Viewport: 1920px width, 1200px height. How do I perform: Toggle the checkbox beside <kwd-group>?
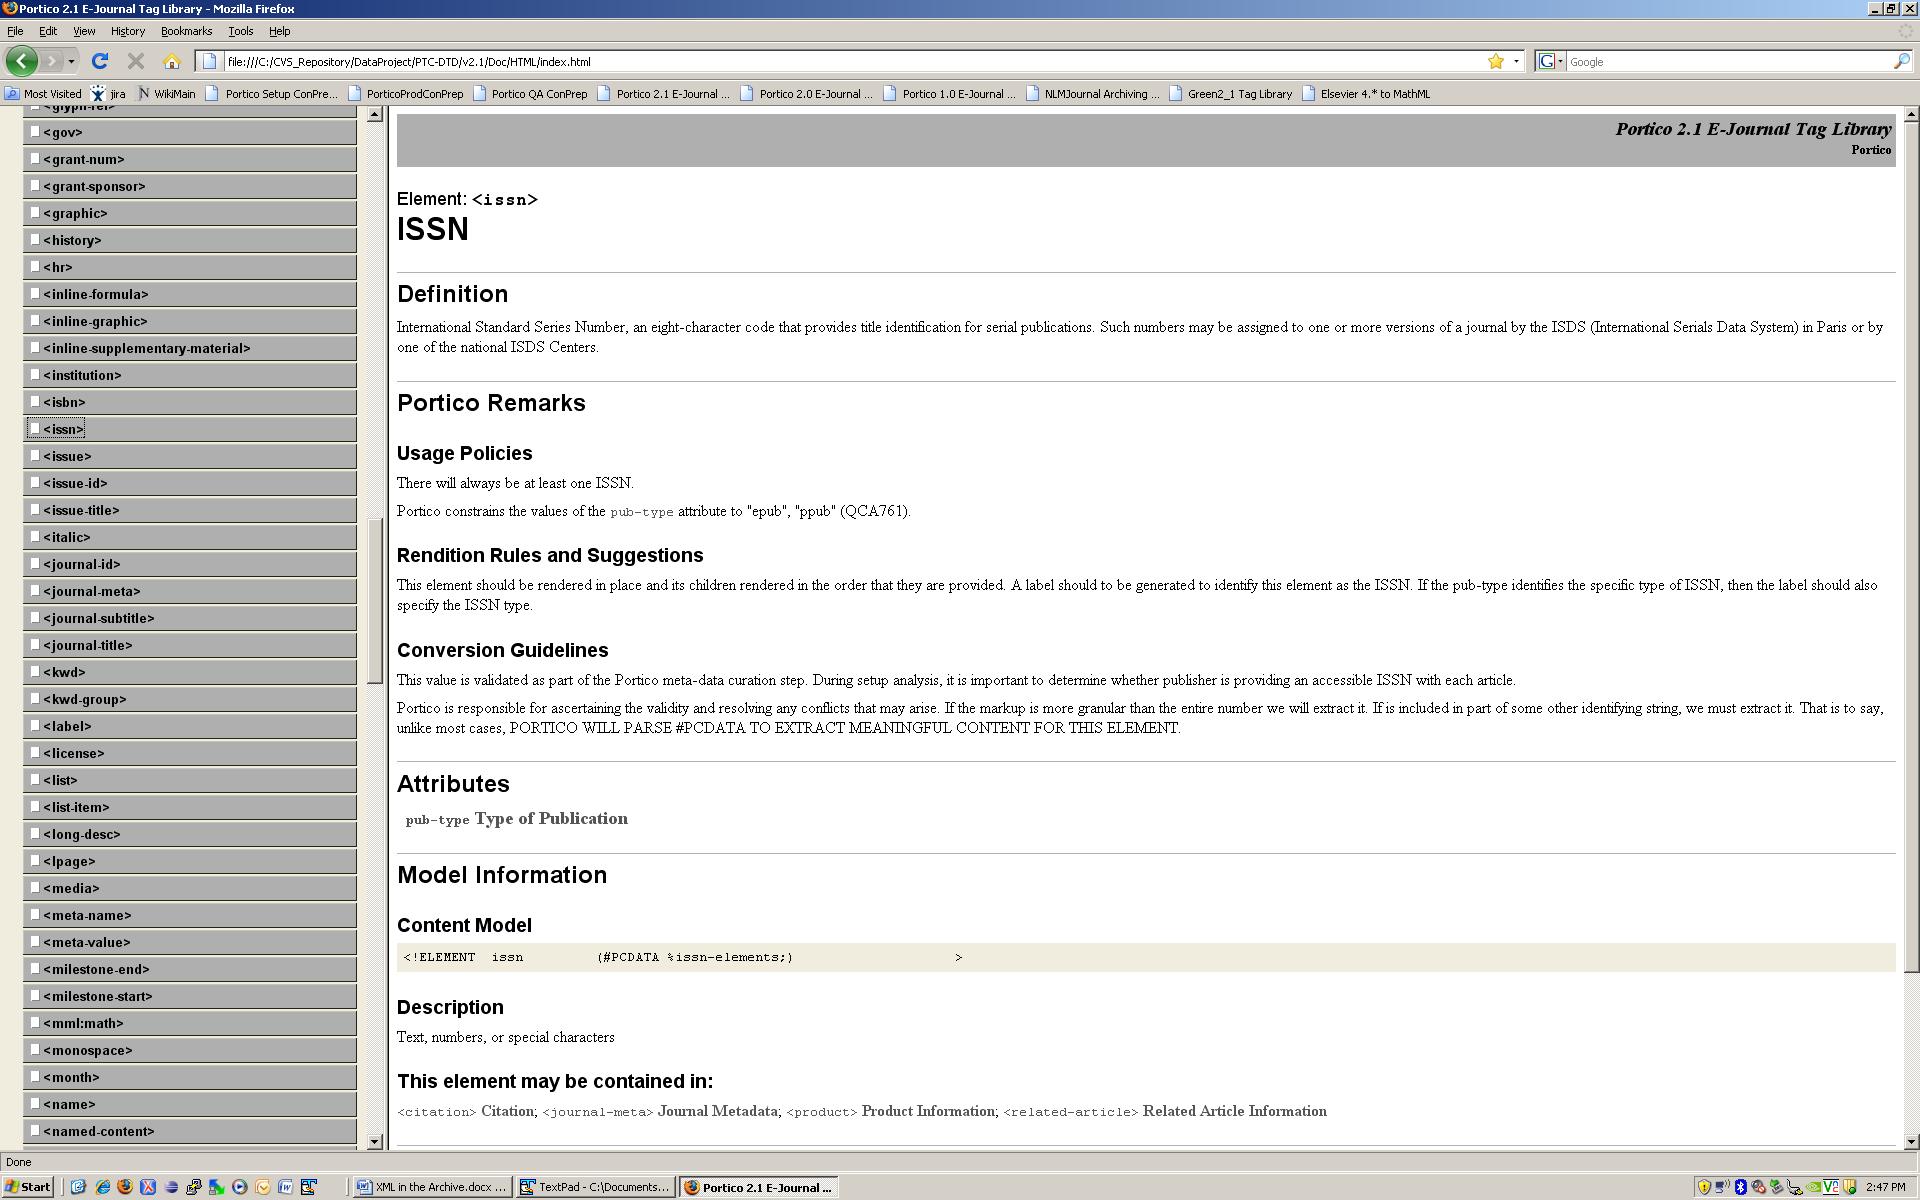pyautogui.click(x=35, y=698)
